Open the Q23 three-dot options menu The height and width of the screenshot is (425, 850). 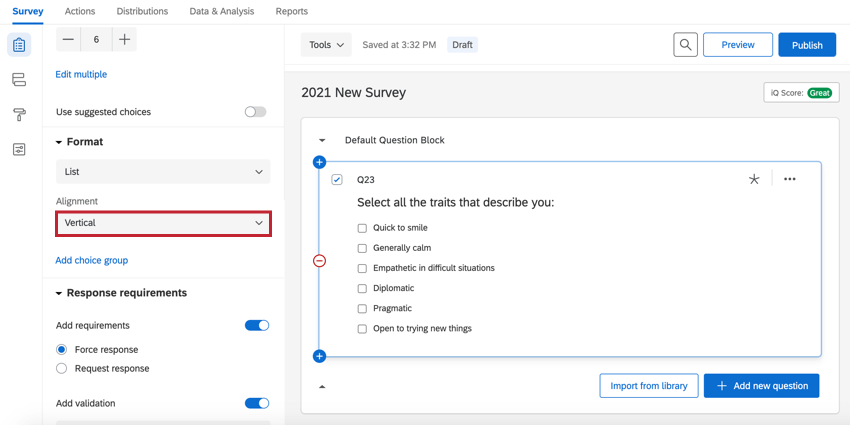click(790, 179)
